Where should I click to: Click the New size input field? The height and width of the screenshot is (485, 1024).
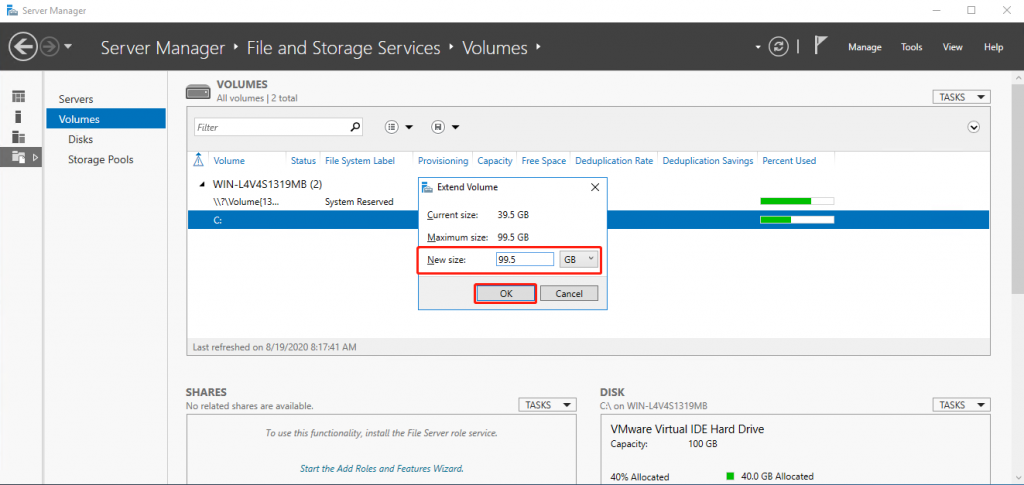[525, 259]
